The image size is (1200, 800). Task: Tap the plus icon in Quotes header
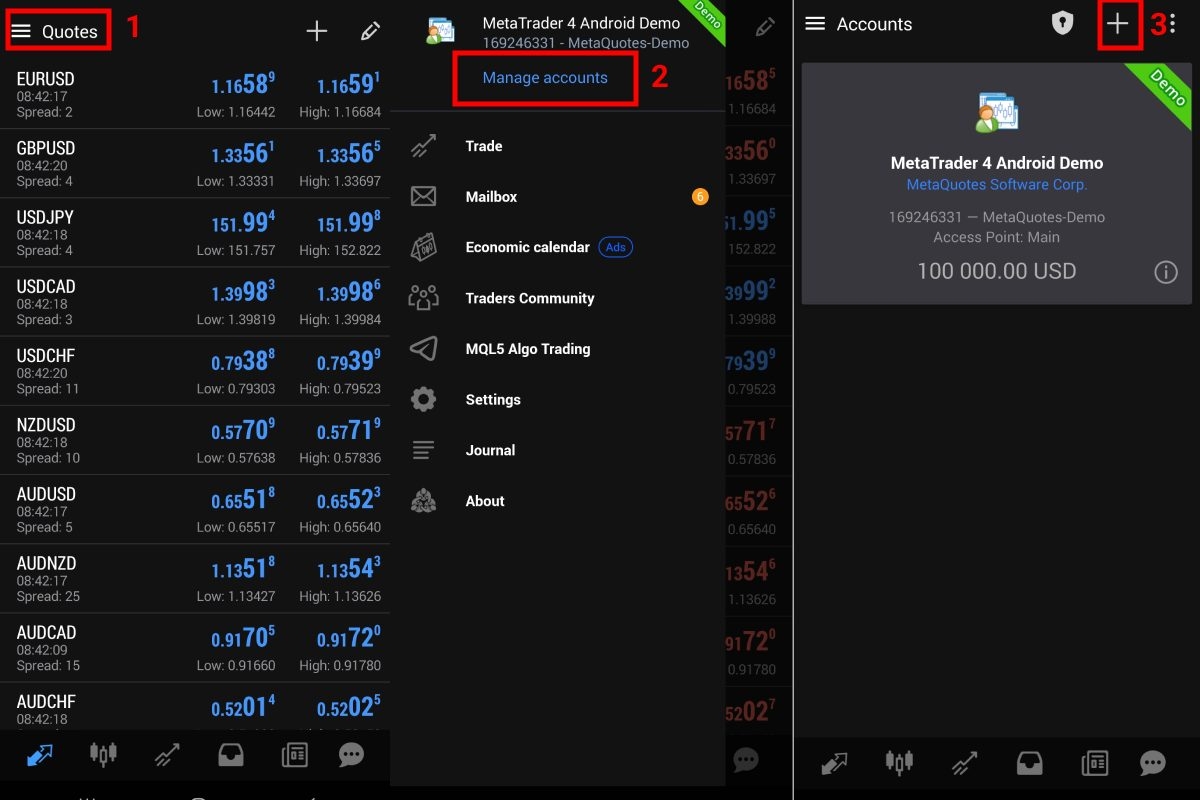point(316,32)
